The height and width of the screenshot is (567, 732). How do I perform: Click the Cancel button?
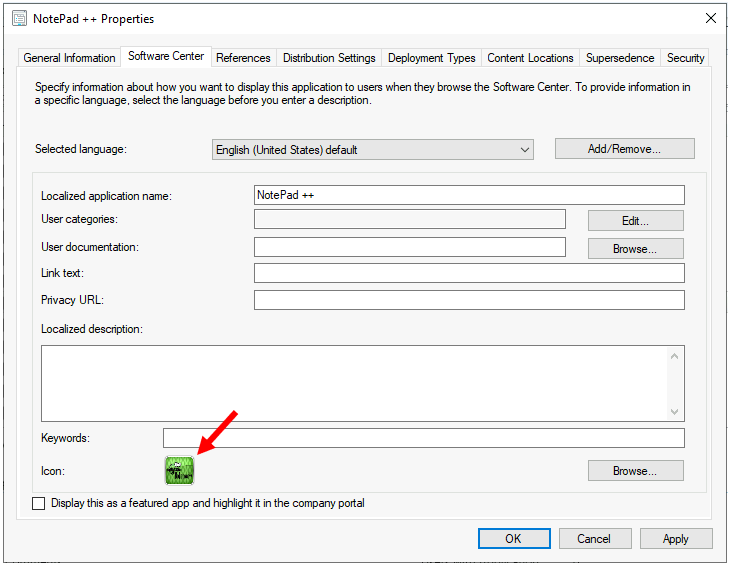point(595,539)
